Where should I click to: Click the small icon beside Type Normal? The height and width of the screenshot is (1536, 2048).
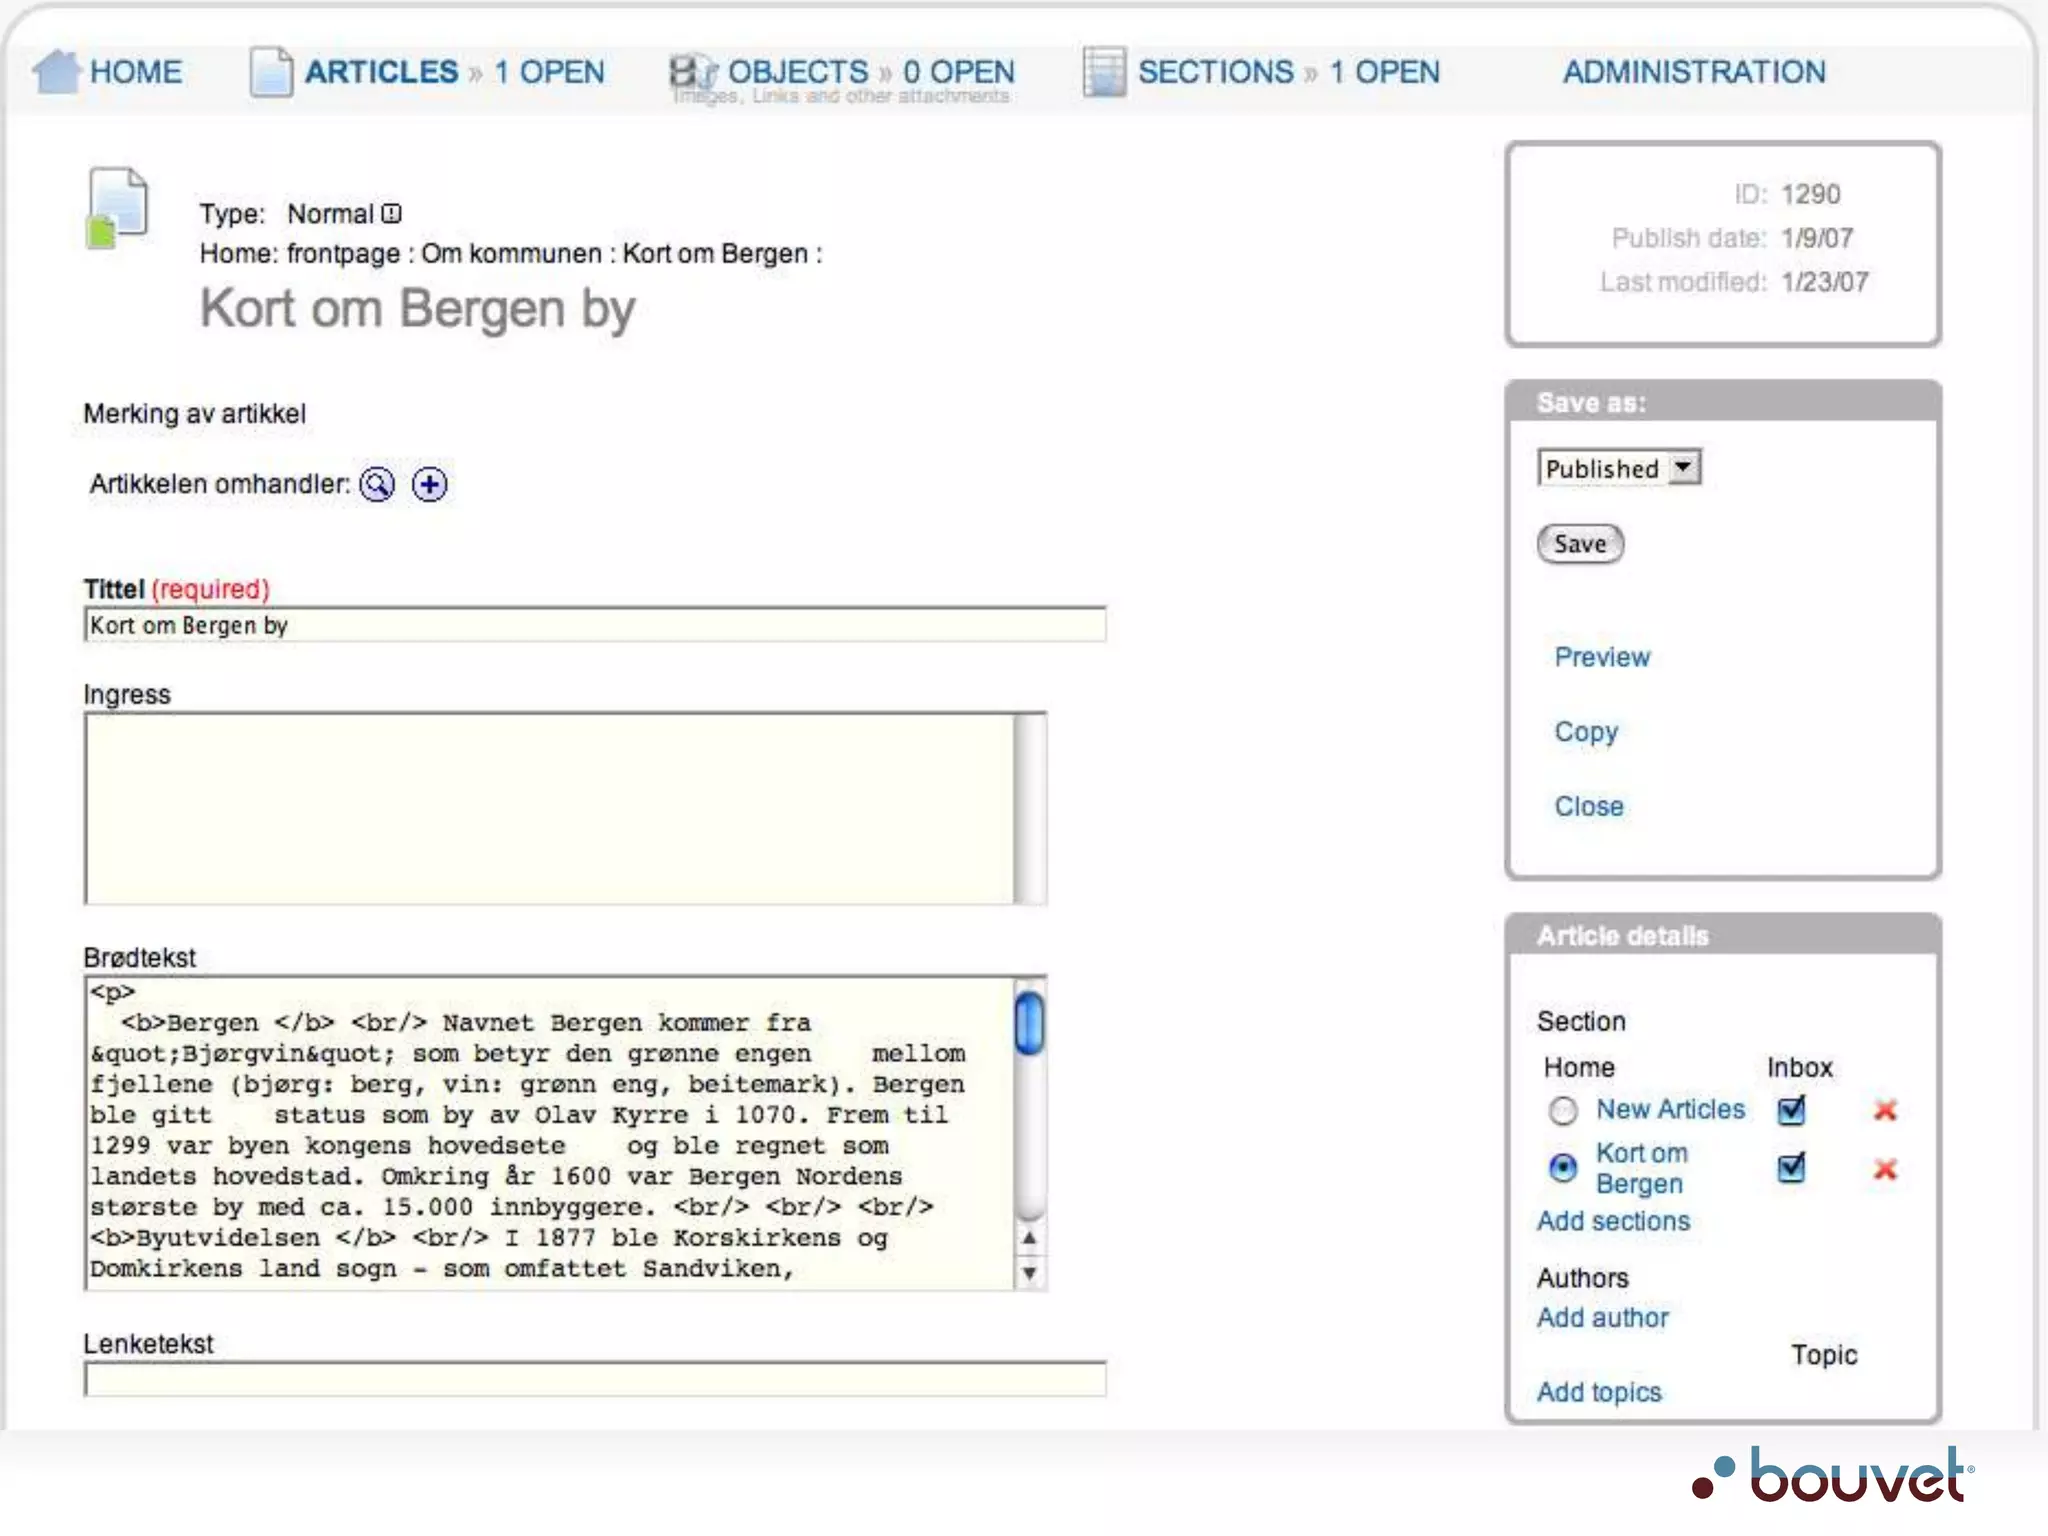(x=392, y=214)
